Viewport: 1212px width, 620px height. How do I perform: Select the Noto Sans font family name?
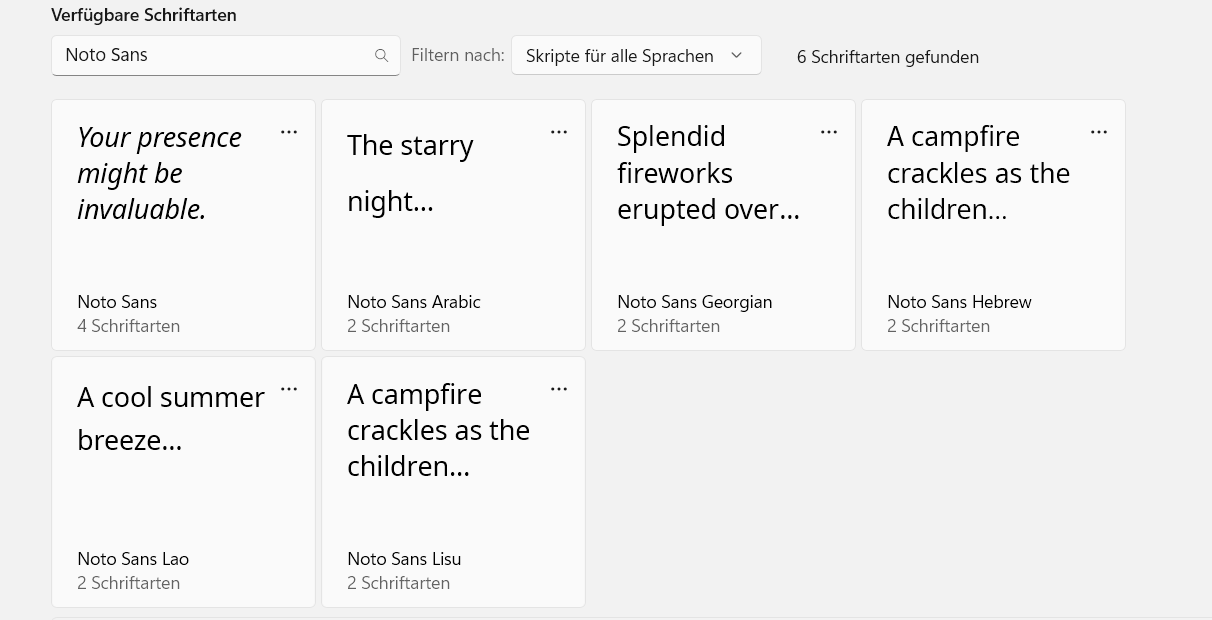(x=117, y=302)
